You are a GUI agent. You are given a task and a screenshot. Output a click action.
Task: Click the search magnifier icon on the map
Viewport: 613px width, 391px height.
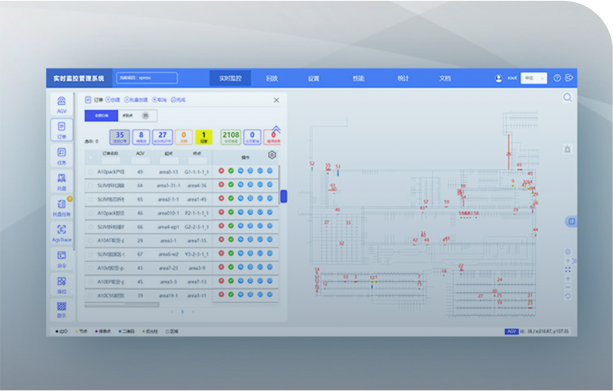(567, 98)
